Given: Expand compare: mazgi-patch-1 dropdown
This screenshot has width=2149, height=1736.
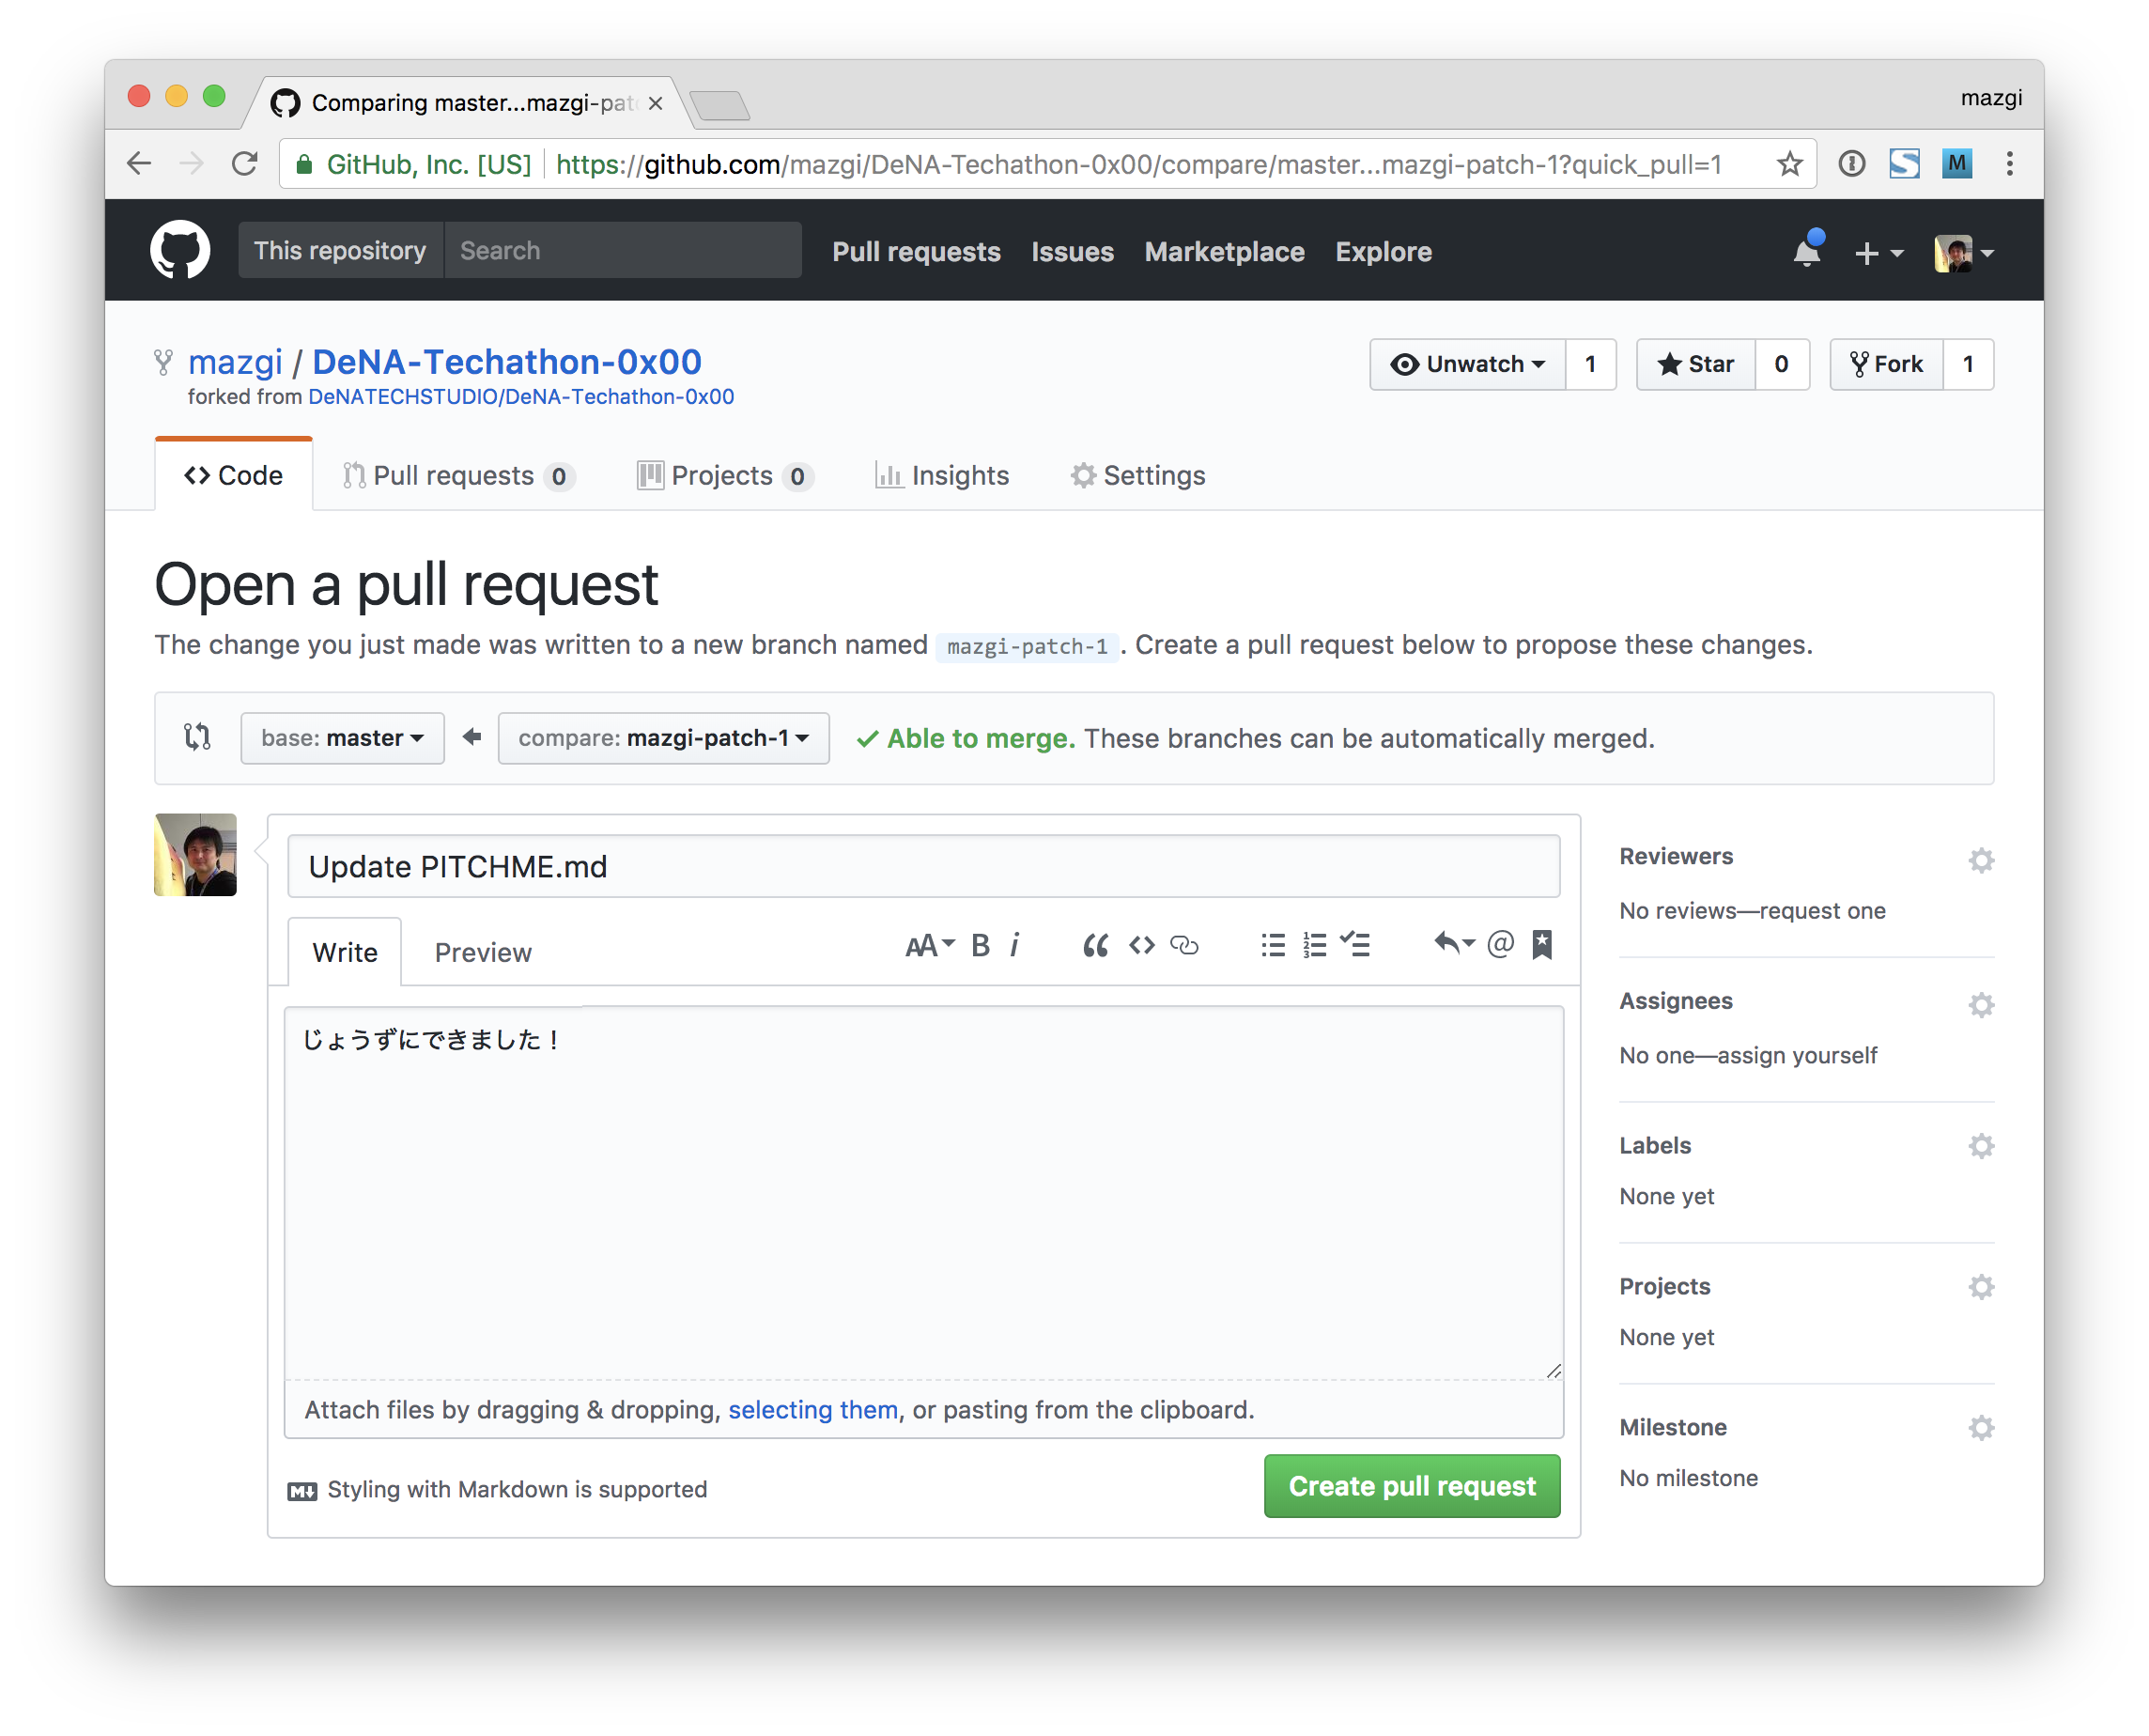Looking at the screenshot, I should (x=663, y=738).
